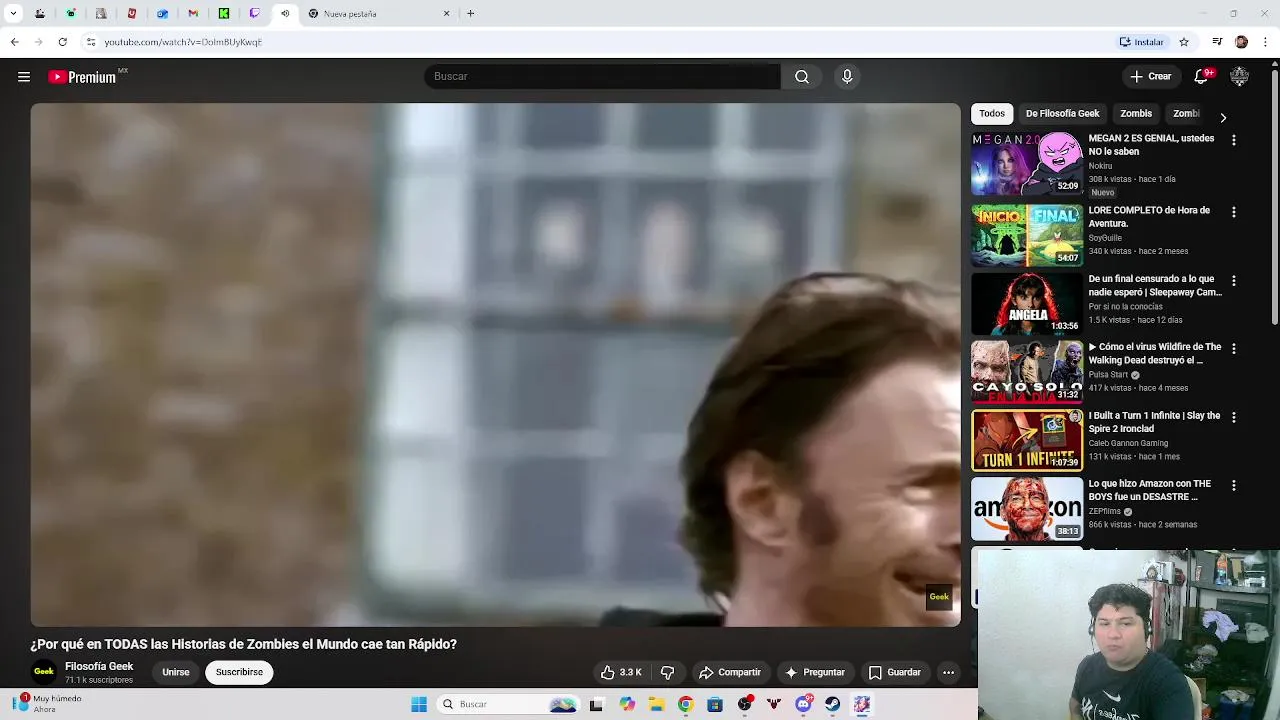
Task: Open options for Sleepaway Camp video
Action: [x=1234, y=281]
